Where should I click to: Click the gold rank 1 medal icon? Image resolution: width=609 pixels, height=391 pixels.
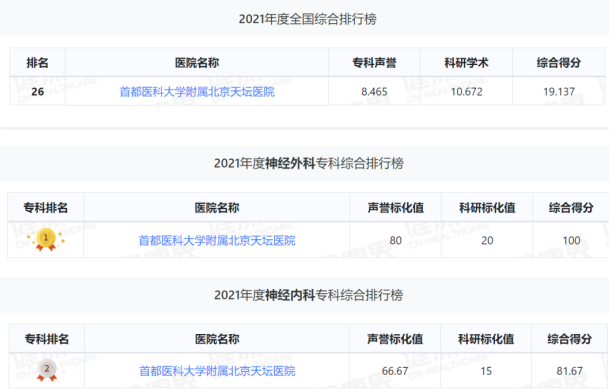click(x=46, y=240)
